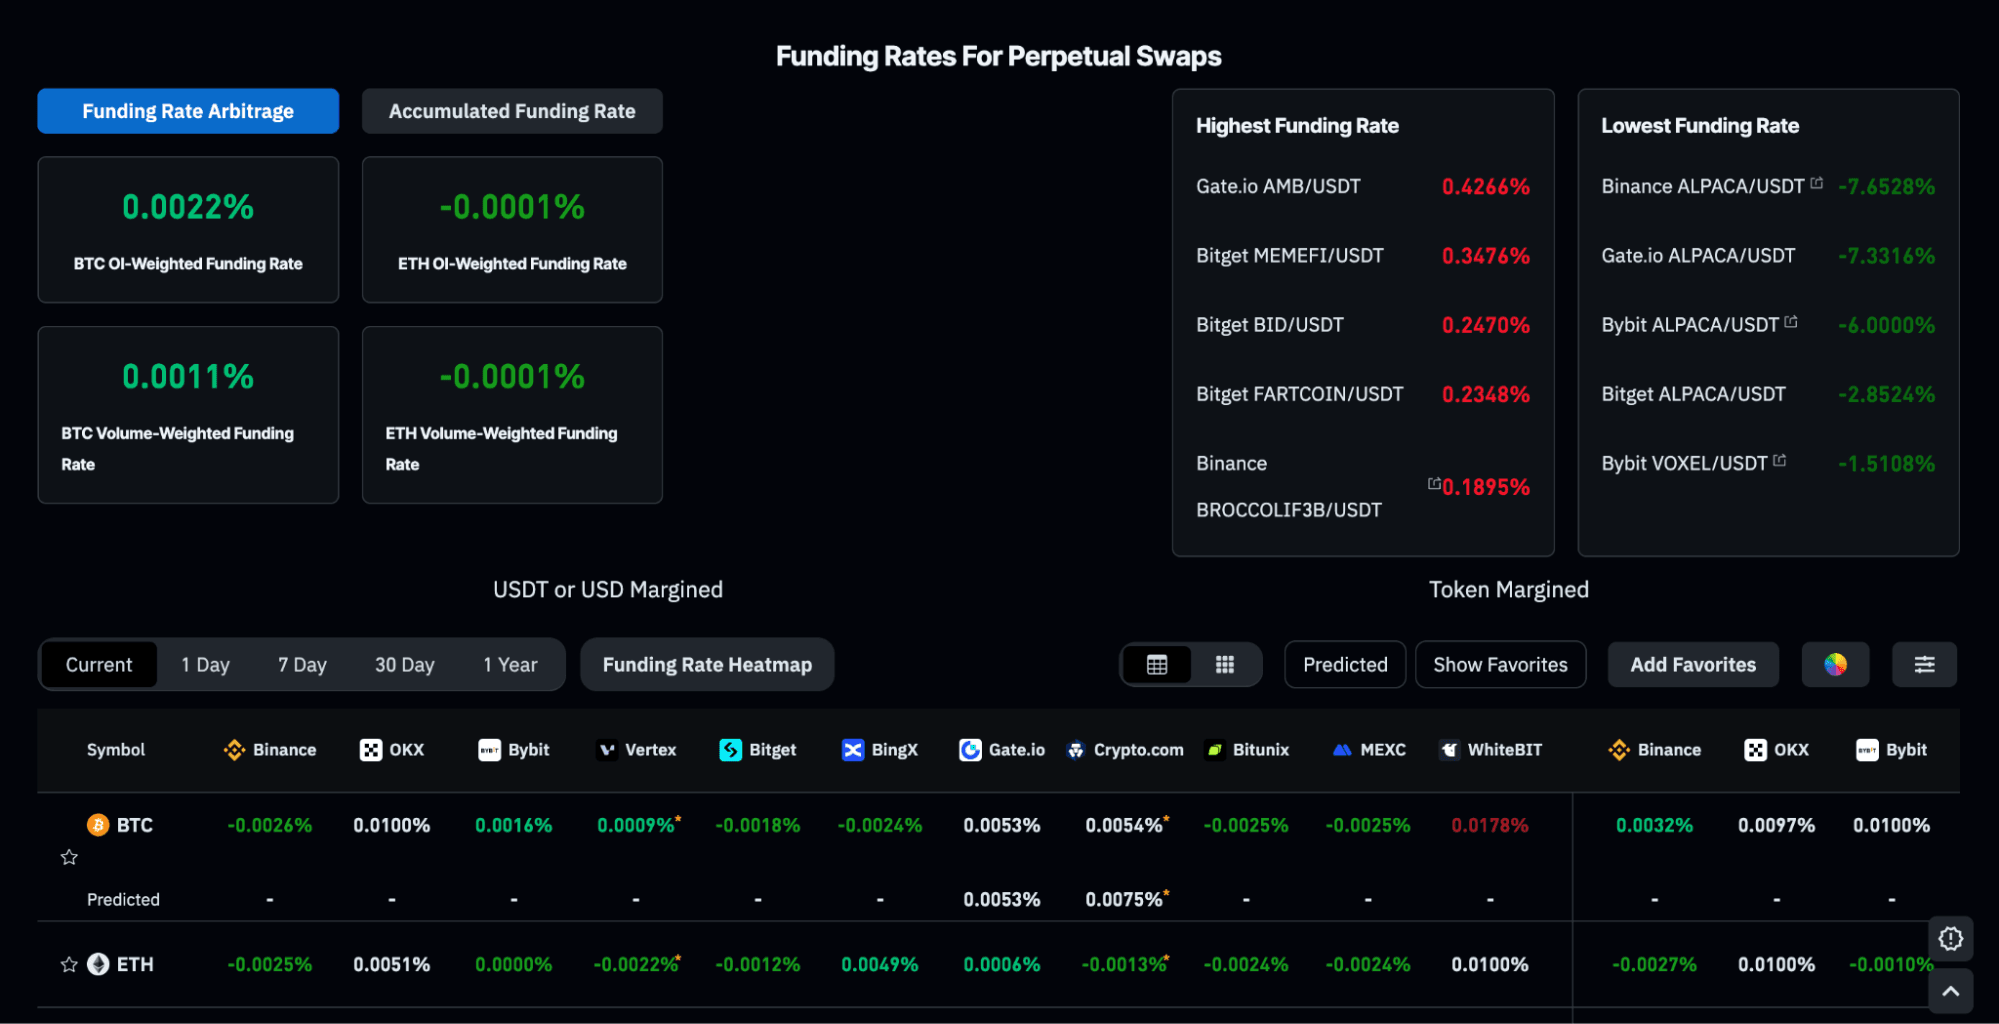
Task: Open the color theme palette button
Action: 1835,665
